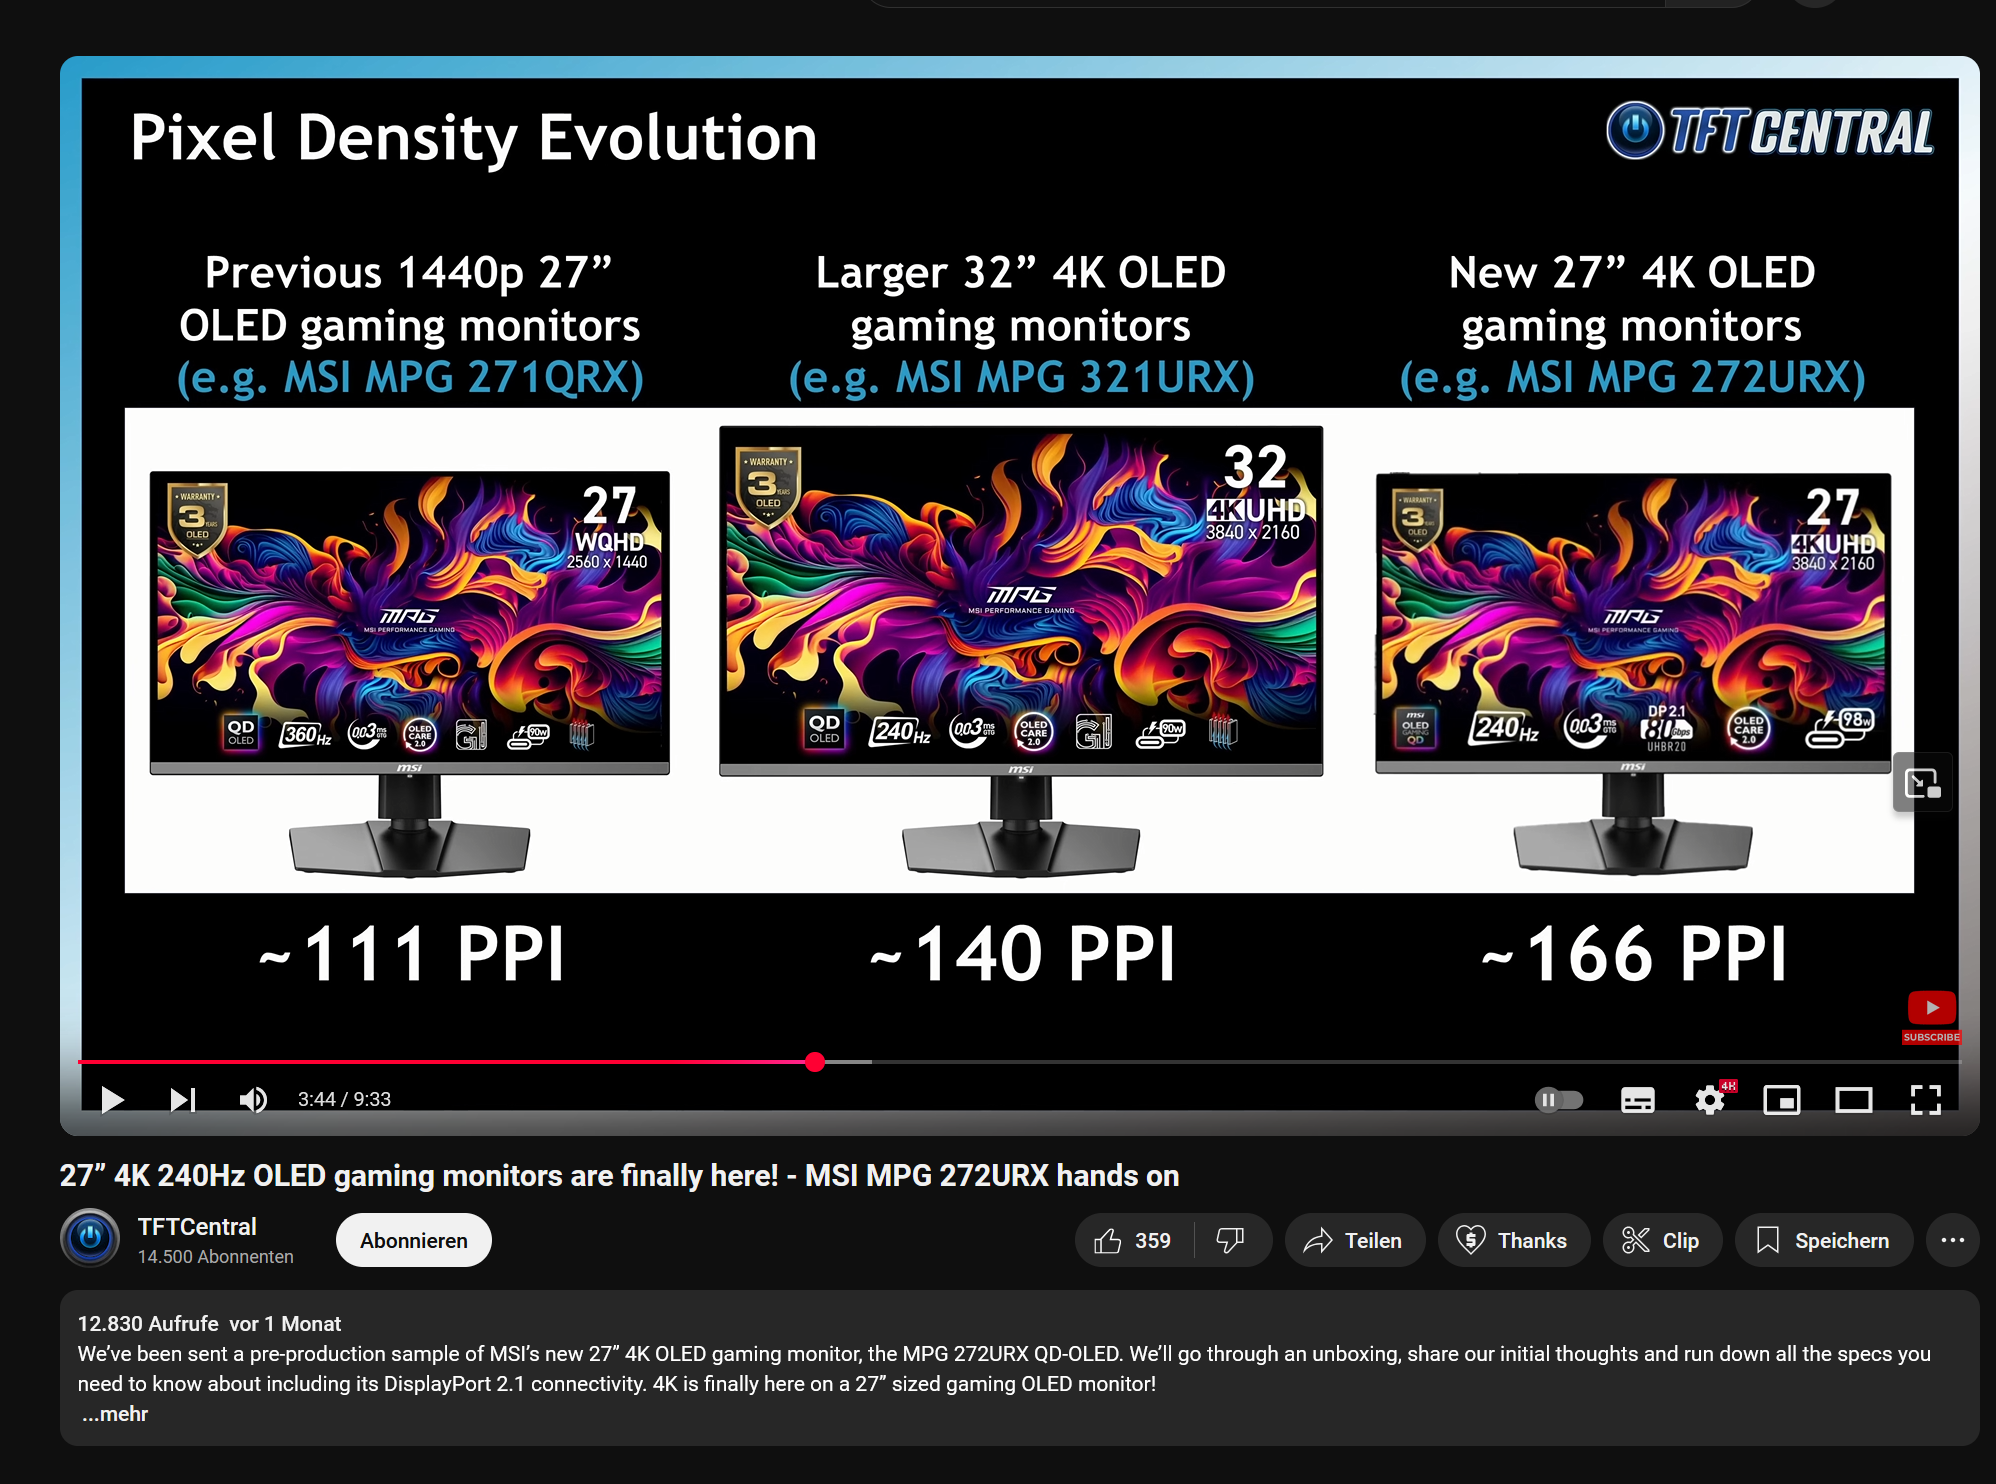Turn on subtitles/captions
The height and width of the screenshot is (1484, 1996).
point(1637,1100)
